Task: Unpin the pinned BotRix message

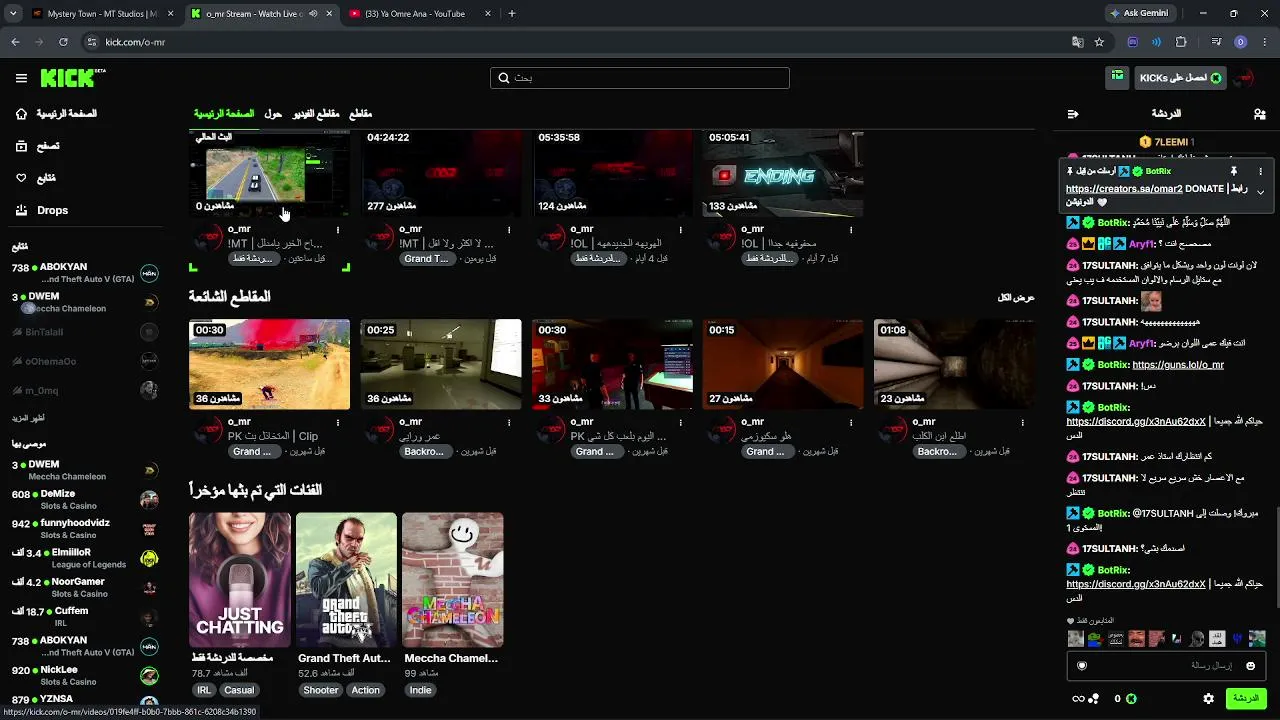Action: click(x=1234, y=171)
